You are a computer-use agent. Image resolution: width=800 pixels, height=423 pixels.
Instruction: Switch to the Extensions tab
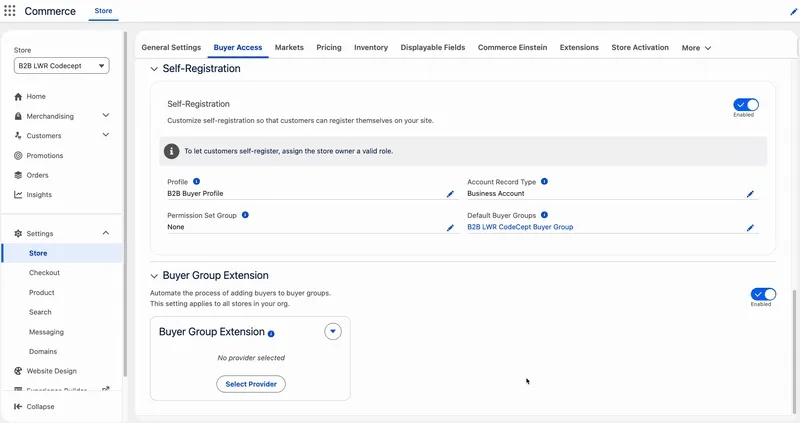(579, 47)
